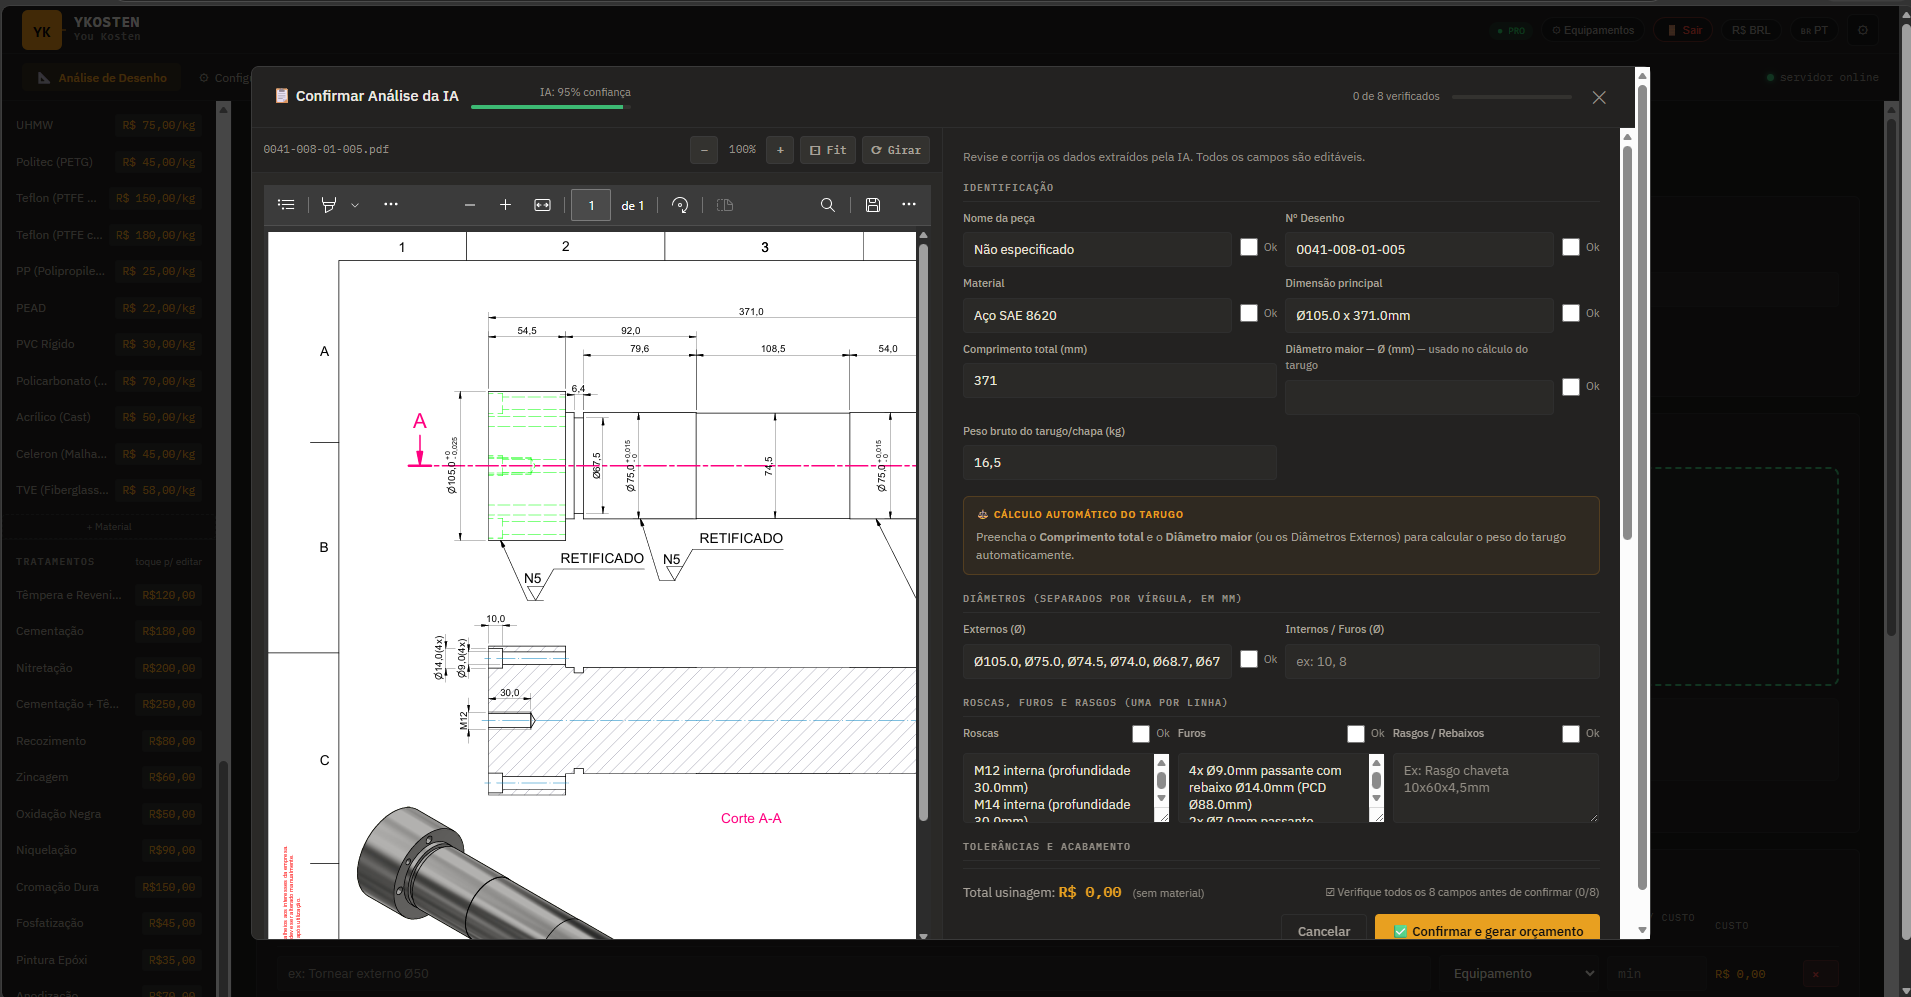This screenshot has height=997, width=1911.
Task: Click the verification progress bar 0 de 8
Action: [1512, 97]
